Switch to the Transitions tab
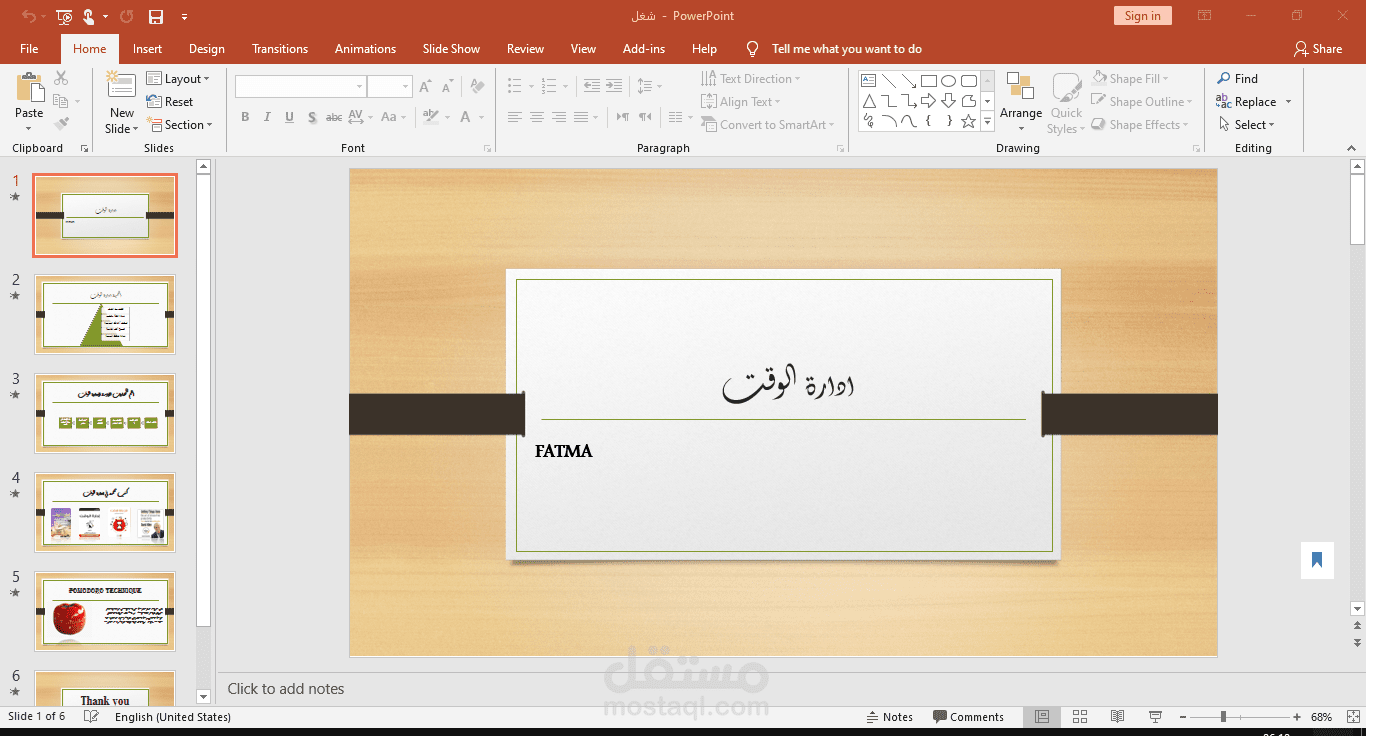Screen dimensions: 1374x736 coord(280,48)
